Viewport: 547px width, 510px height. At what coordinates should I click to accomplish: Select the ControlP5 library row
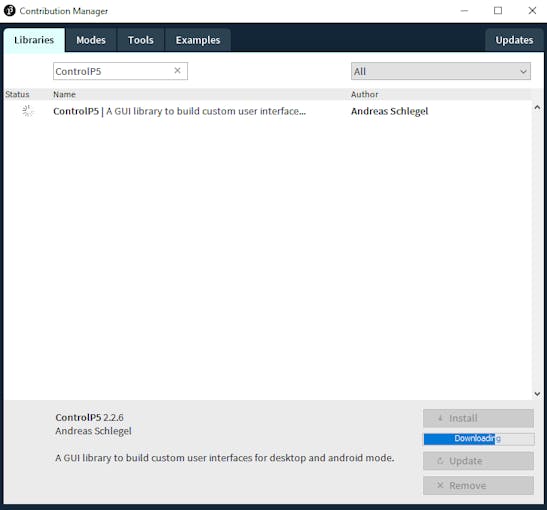[x=268, y=111]
